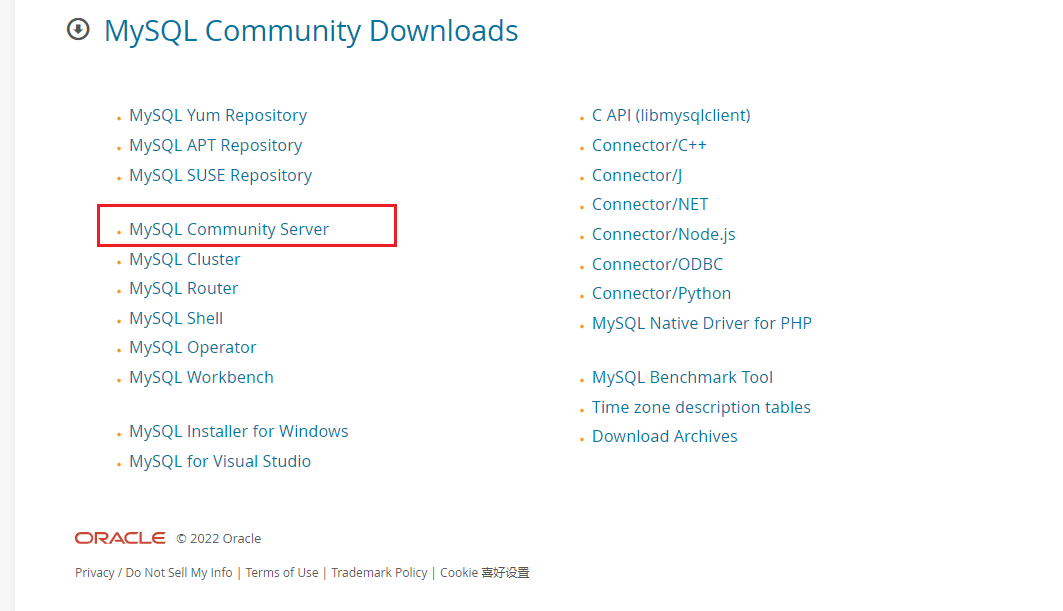Click the Connector/ODBC link
This screenshot has height=611, width=1063.
click(x=658, y=264)
